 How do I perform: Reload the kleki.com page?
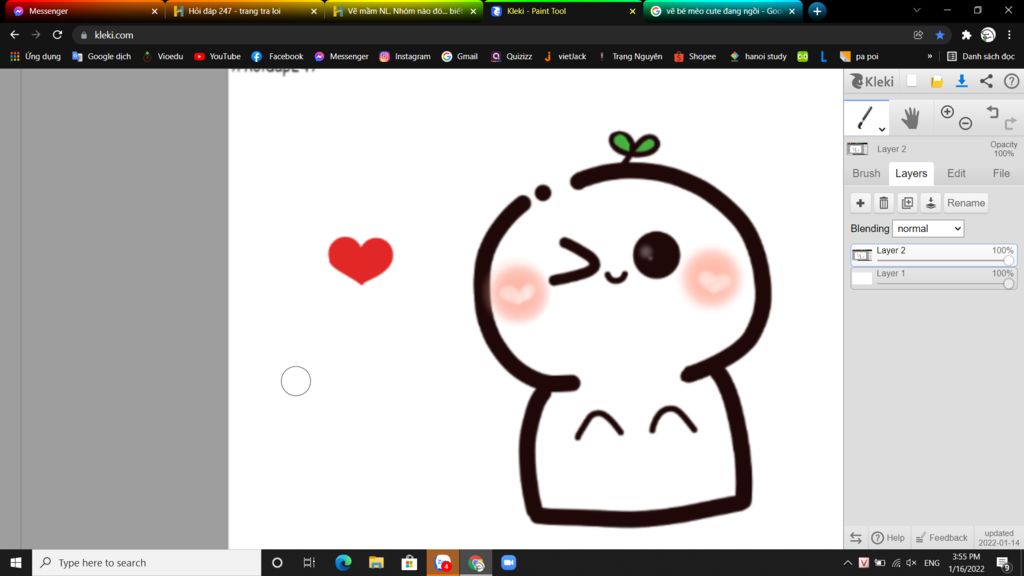pos(57,35)
